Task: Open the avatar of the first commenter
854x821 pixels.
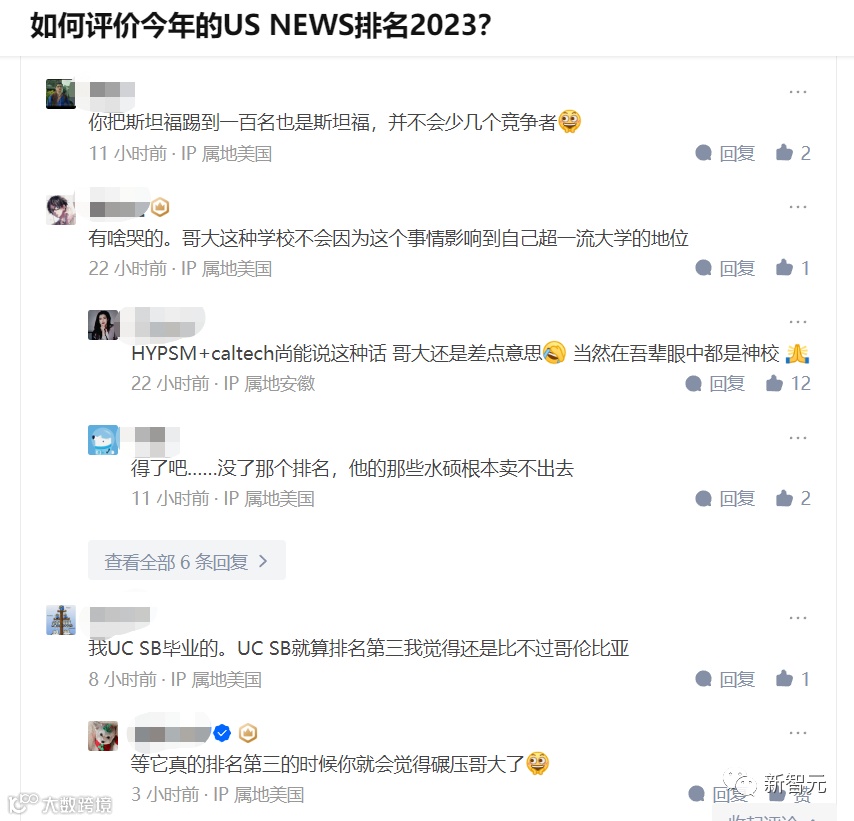Action: pyautogui.click(x=60, y=94)
